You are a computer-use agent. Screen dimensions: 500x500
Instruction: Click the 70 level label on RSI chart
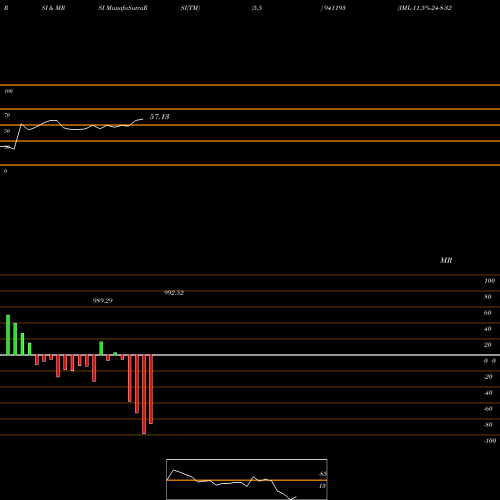(x=7, y=115)
